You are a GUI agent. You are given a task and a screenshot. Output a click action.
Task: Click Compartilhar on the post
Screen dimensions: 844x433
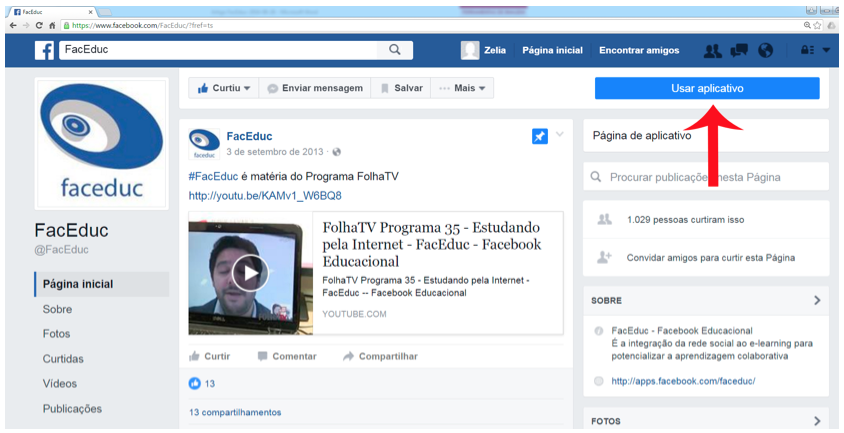(380, 357)
